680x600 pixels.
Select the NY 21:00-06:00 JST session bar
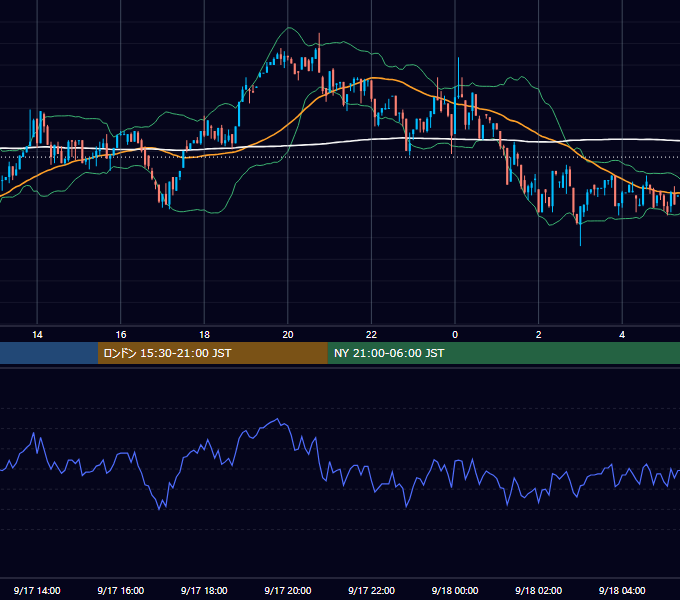(x=503, y=353)
